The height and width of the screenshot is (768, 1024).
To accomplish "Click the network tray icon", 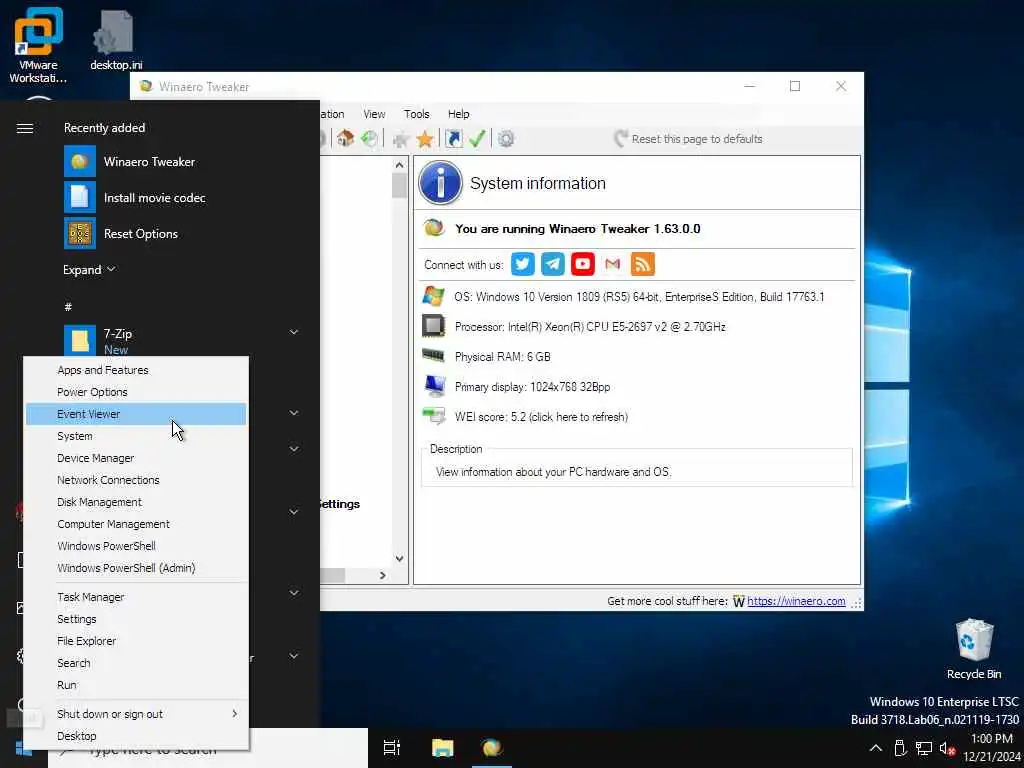I will (x=923, y=748).
